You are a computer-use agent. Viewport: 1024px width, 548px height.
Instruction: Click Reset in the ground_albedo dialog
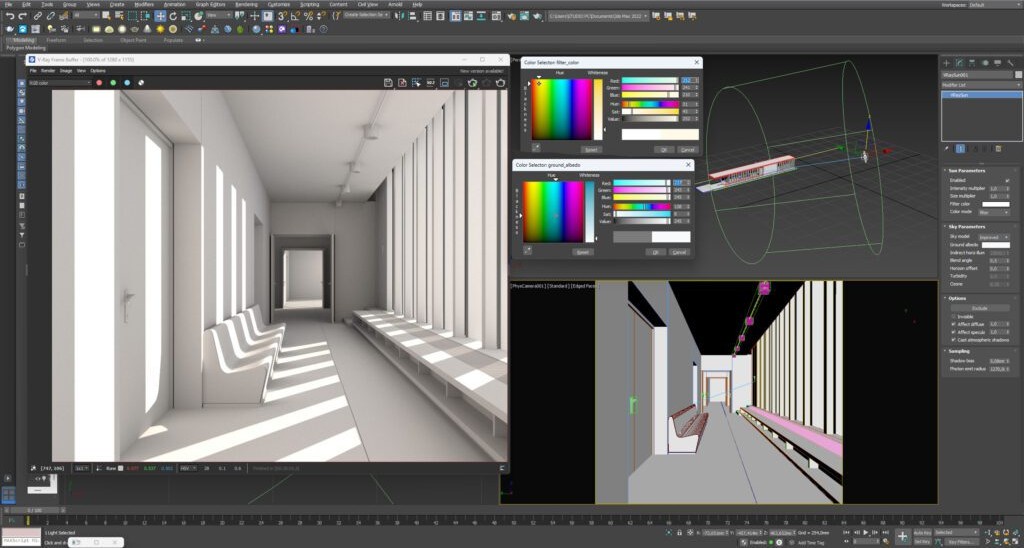pyautogui.click(x=583, y=252)
